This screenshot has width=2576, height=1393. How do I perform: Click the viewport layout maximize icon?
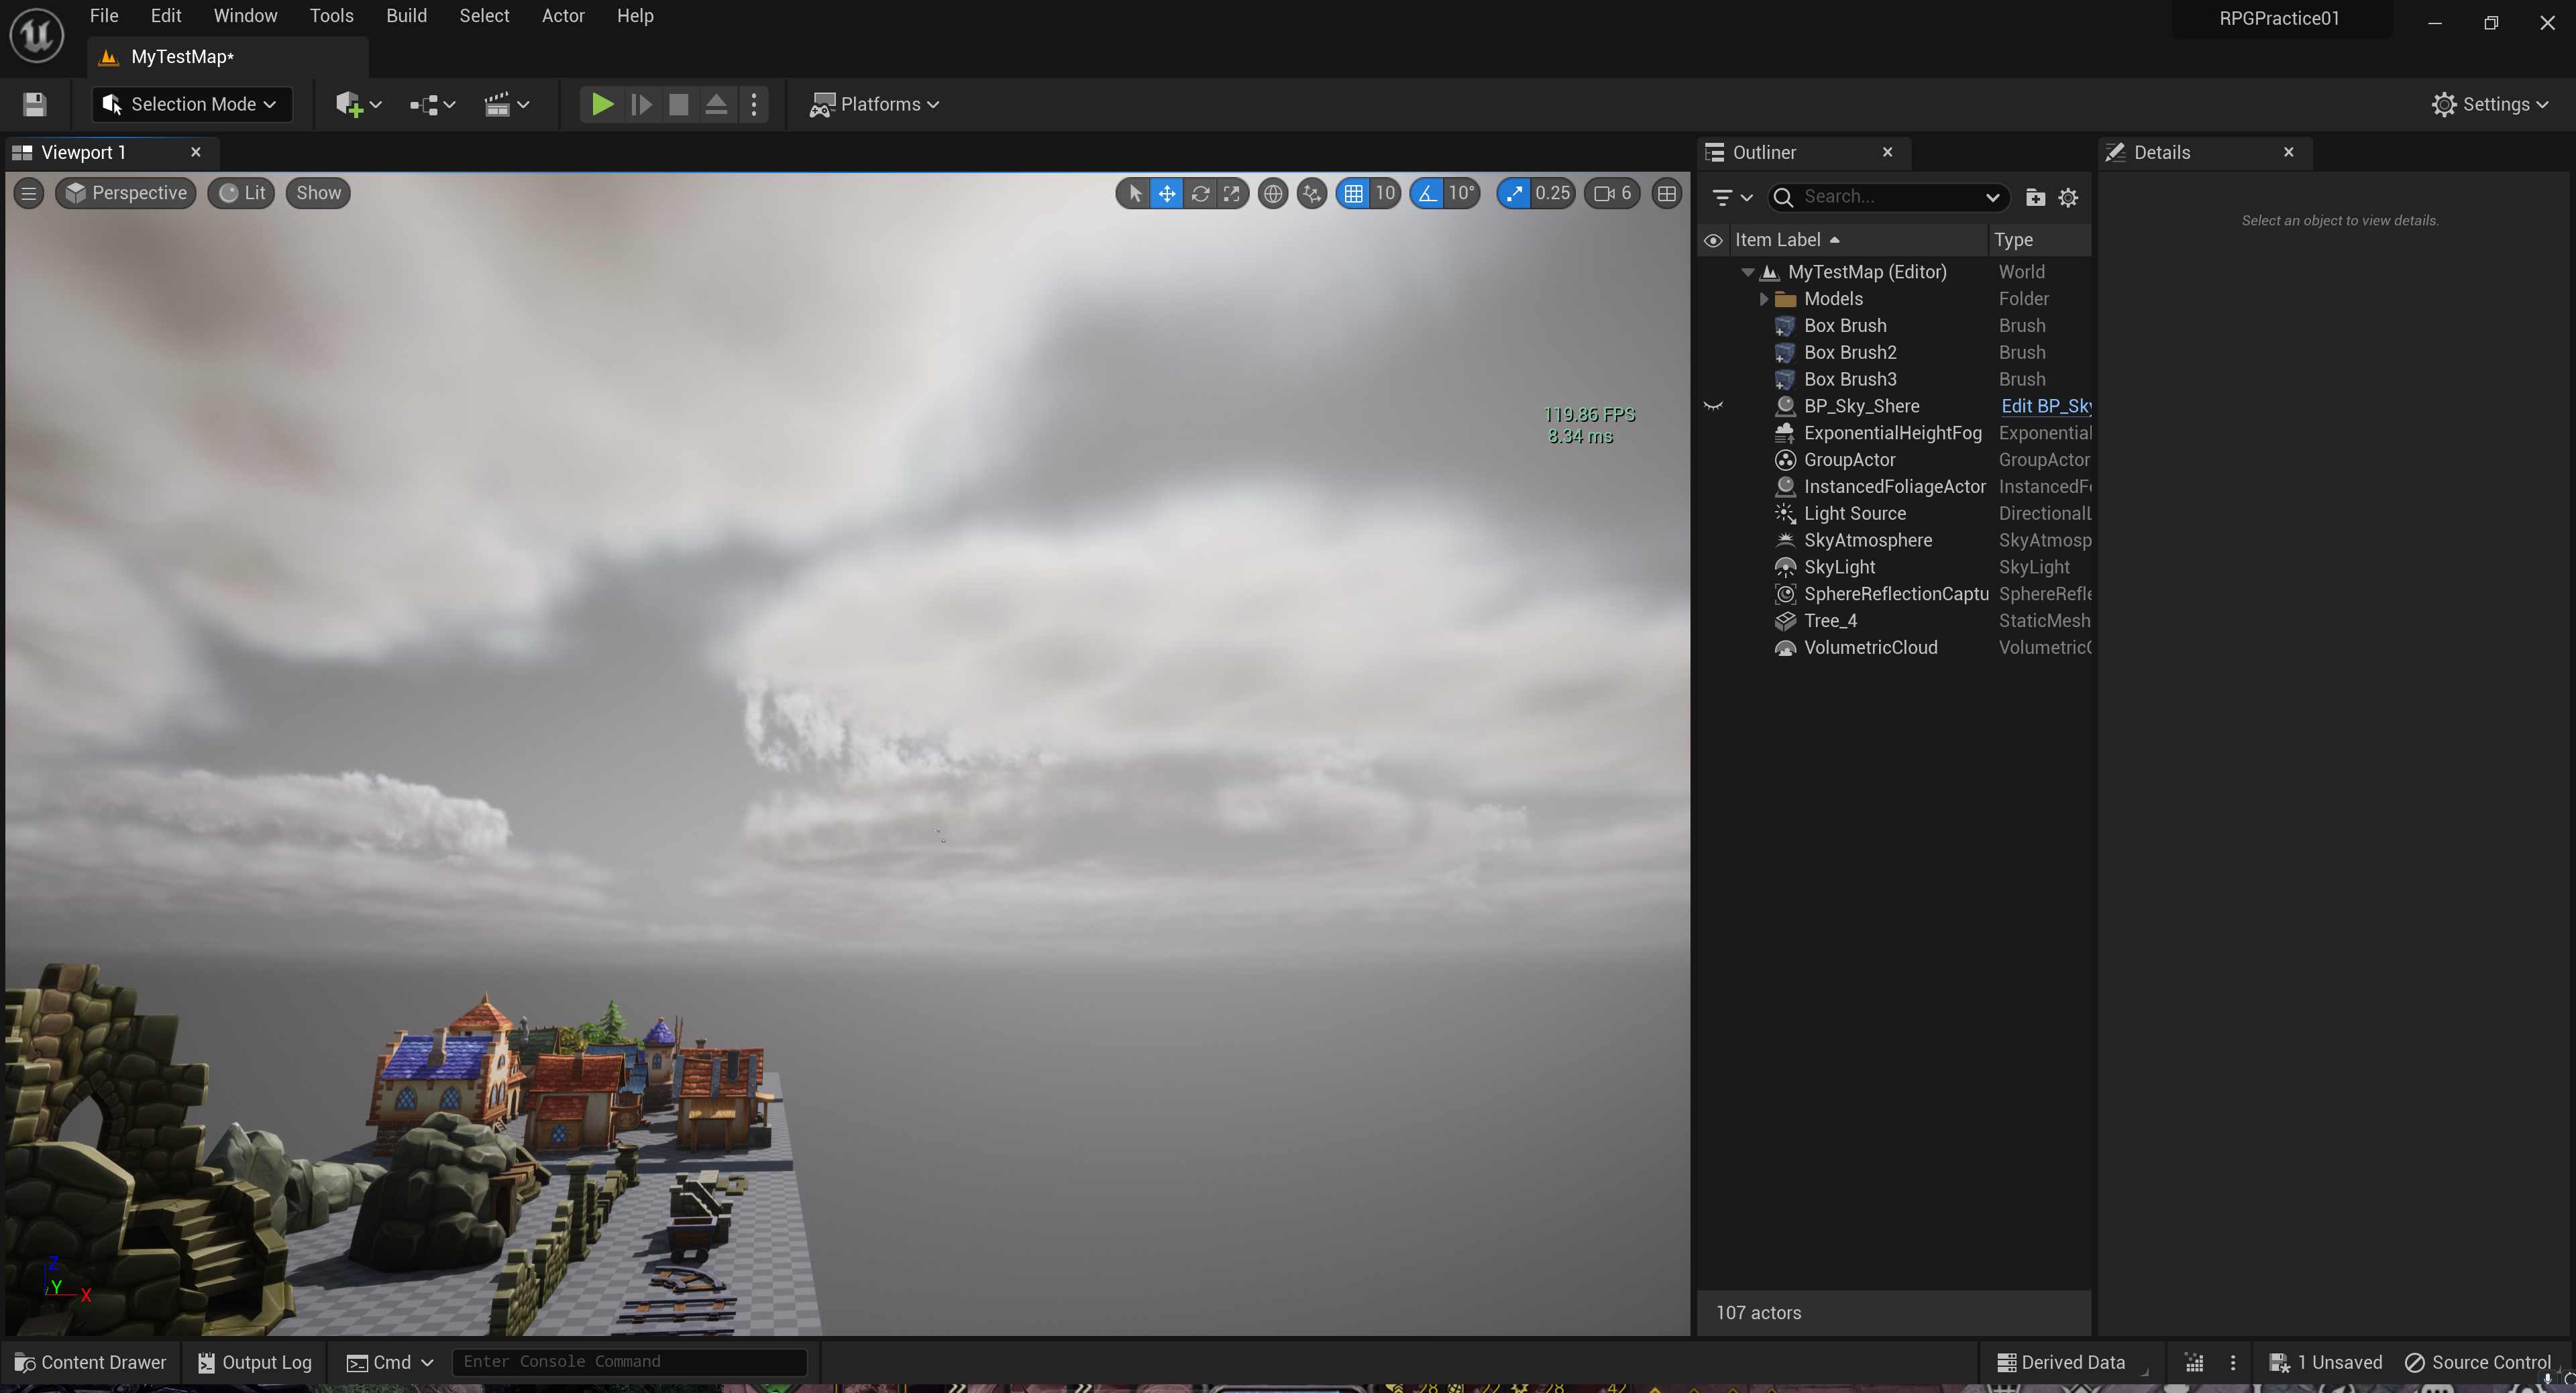1666,193
